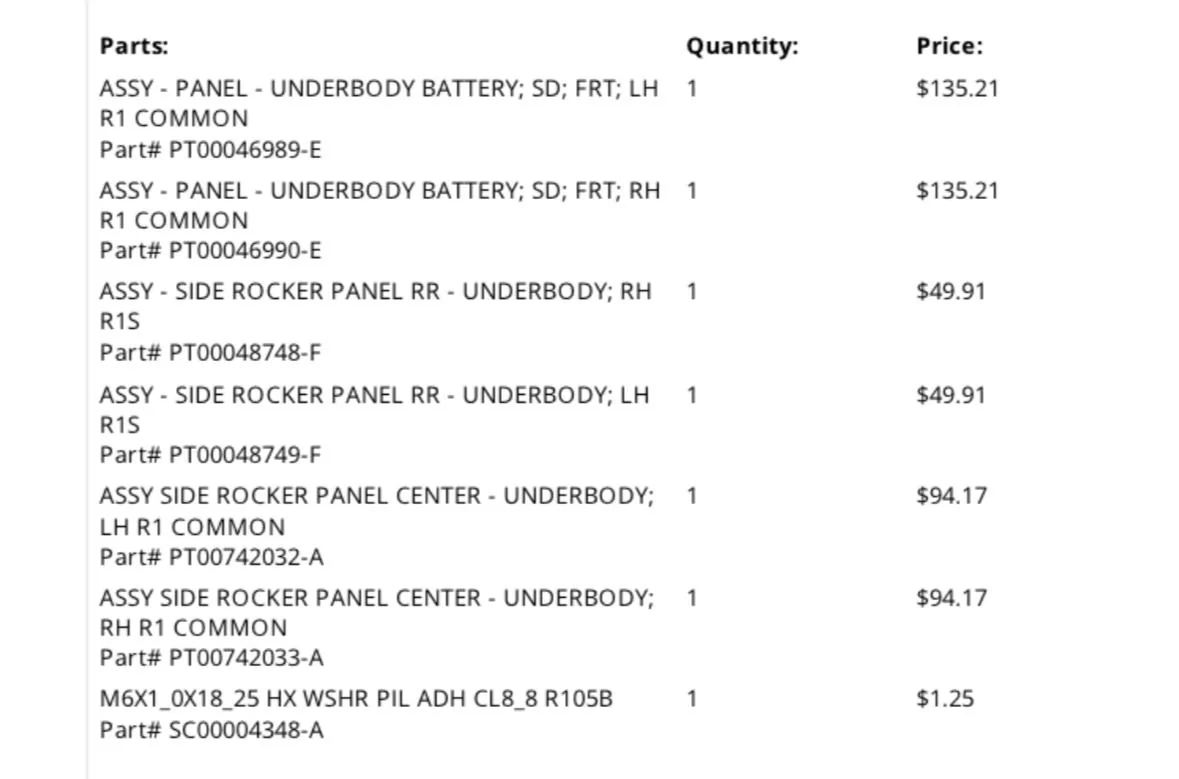Select part number PT00046990-E text
The image size is (1179, 779).
tap(245, 250)
